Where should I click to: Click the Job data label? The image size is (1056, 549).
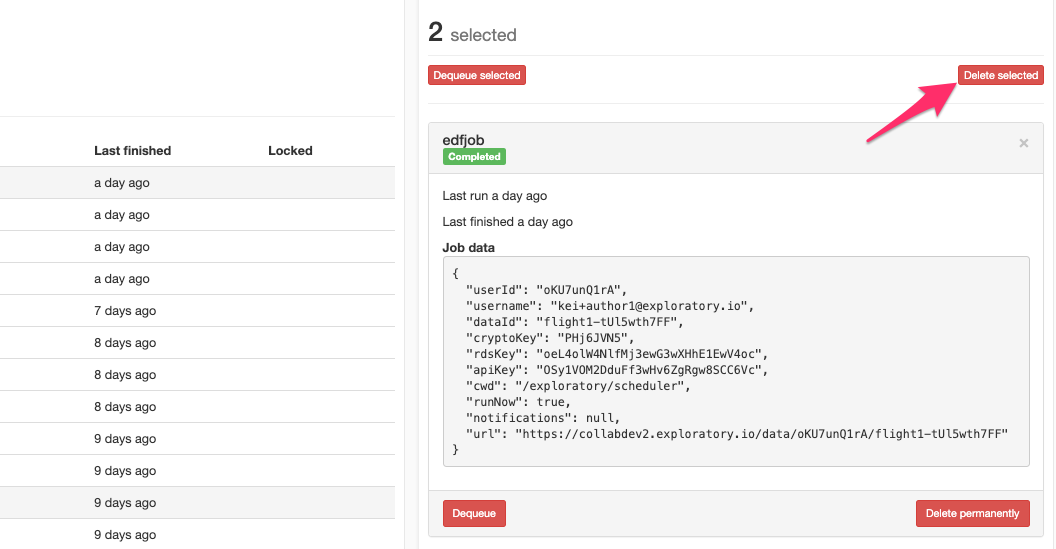468,248
